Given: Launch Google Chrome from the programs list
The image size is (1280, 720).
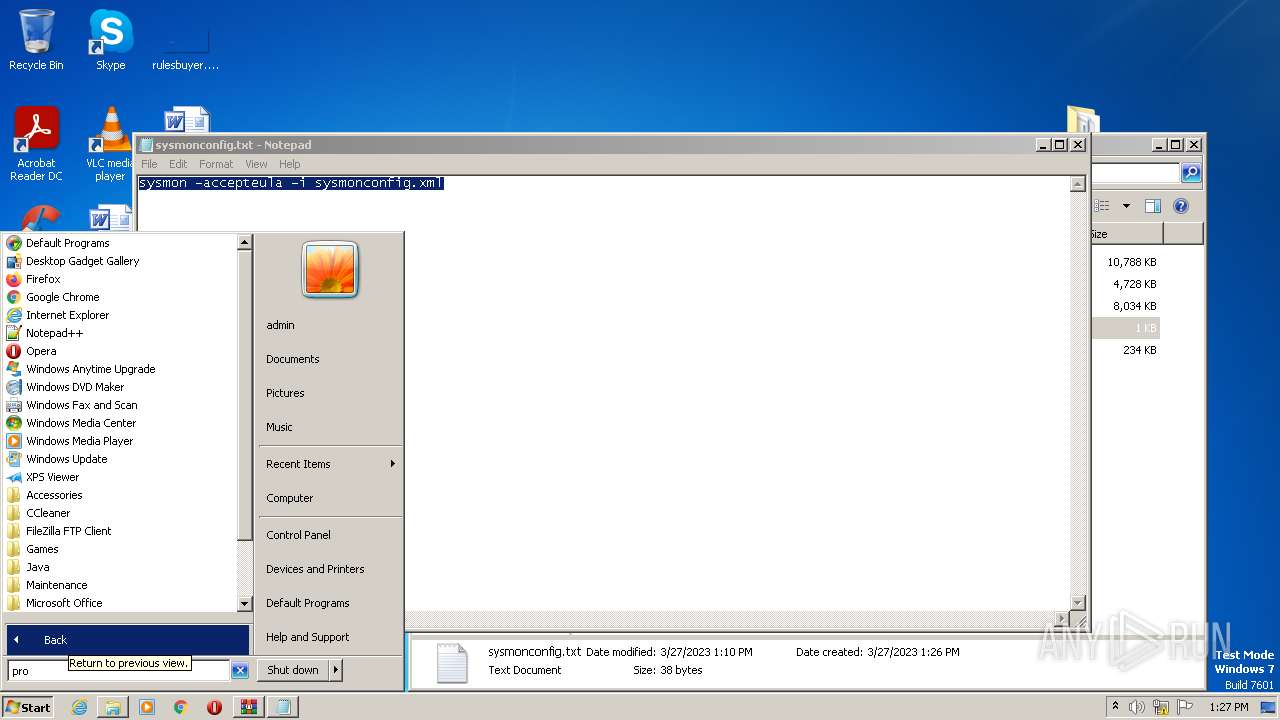Looking at the screenshot, I should tap(120, 297).
